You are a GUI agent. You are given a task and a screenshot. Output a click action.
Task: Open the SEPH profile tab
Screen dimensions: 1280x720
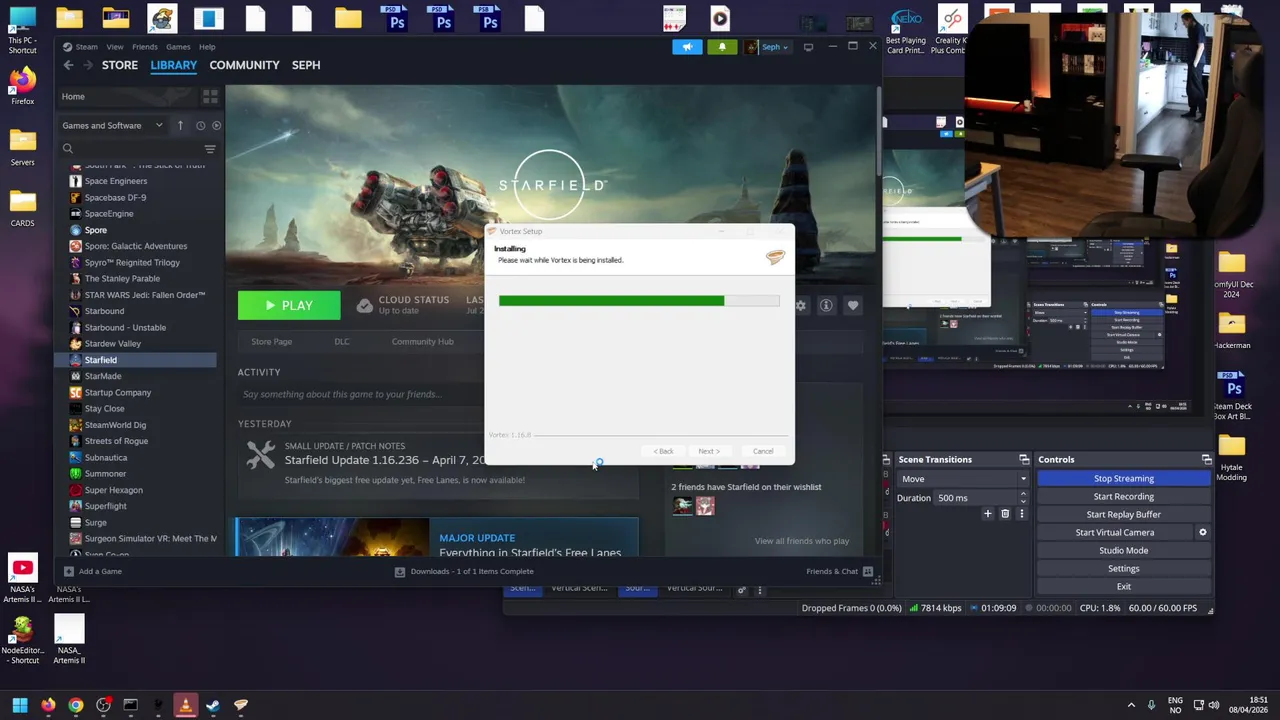(x=306, y=65)
